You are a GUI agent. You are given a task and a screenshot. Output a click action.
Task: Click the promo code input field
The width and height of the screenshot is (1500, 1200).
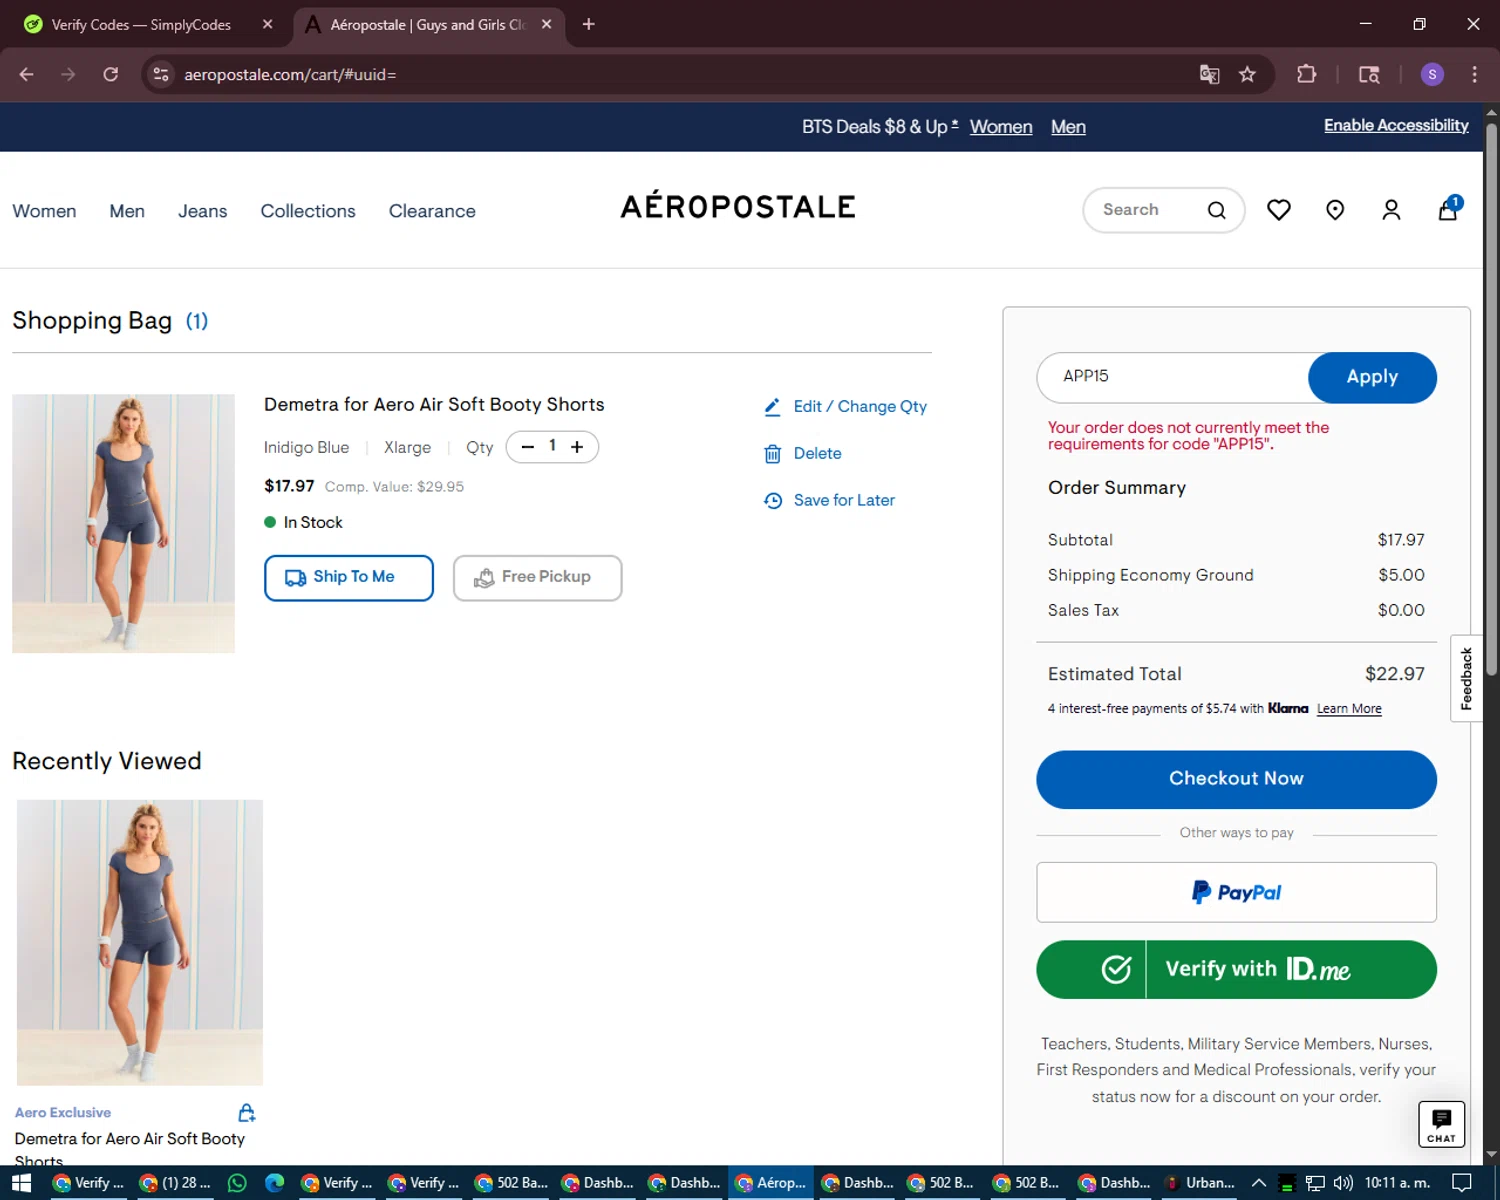tap(1173, 377)
